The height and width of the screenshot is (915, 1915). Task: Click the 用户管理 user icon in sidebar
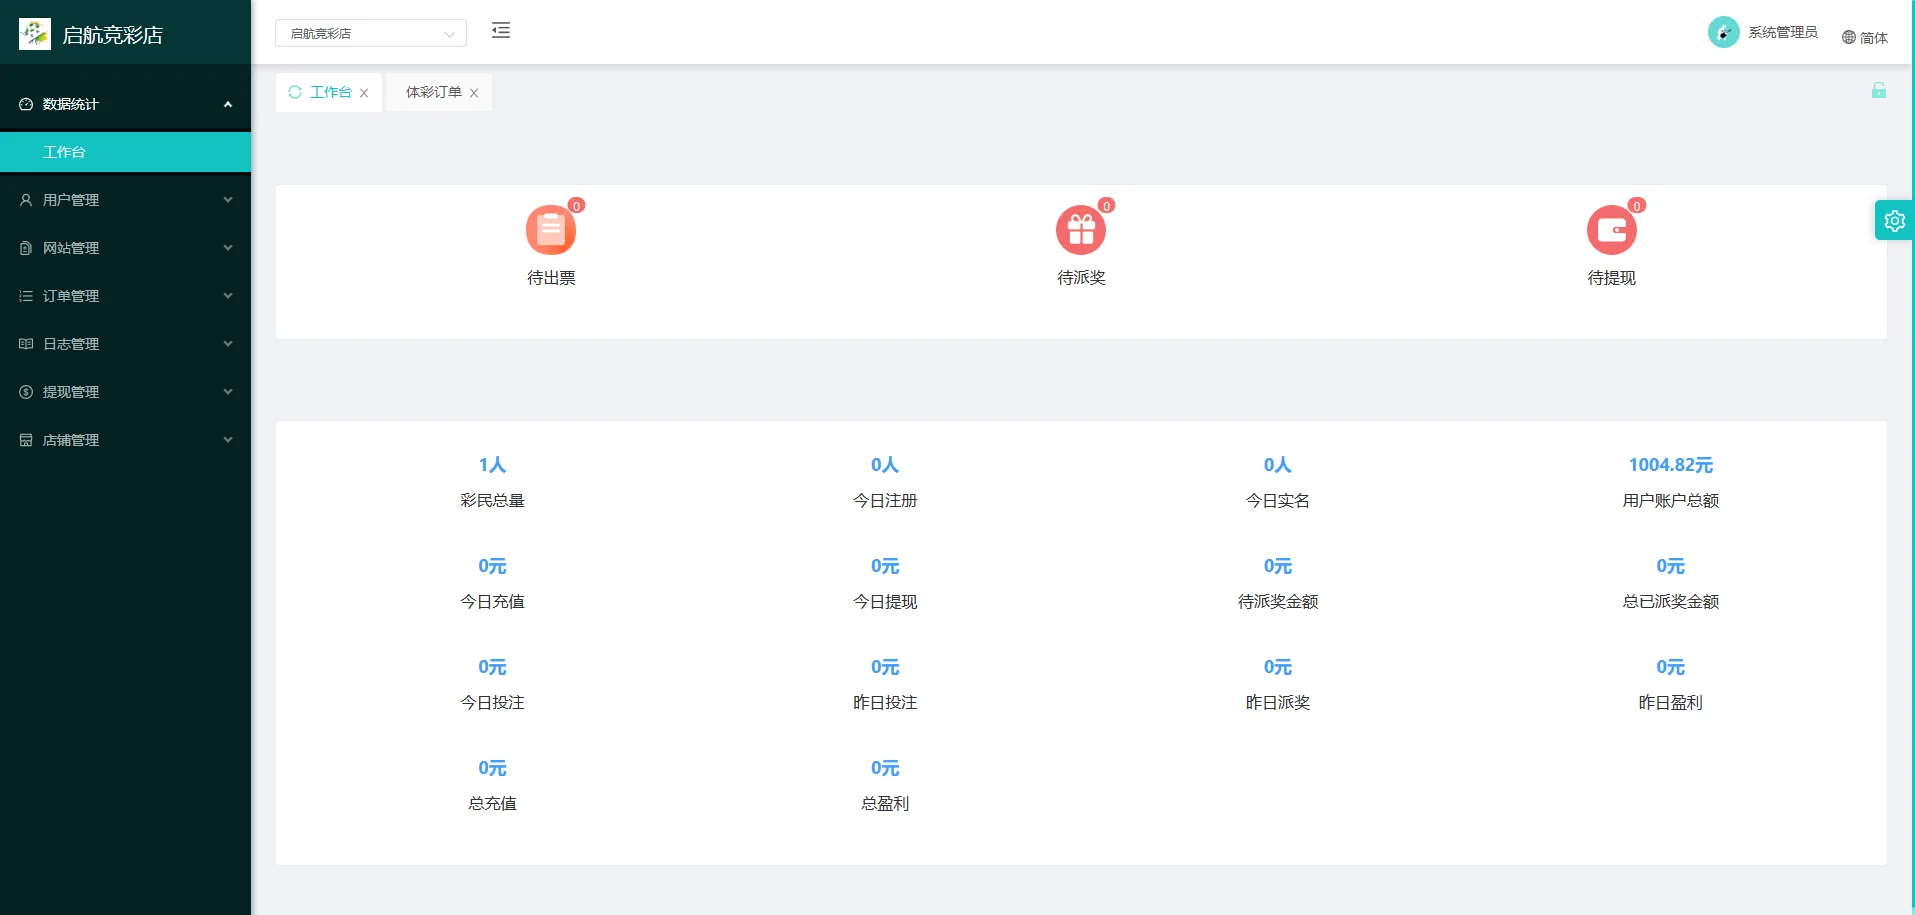point(25,199)
